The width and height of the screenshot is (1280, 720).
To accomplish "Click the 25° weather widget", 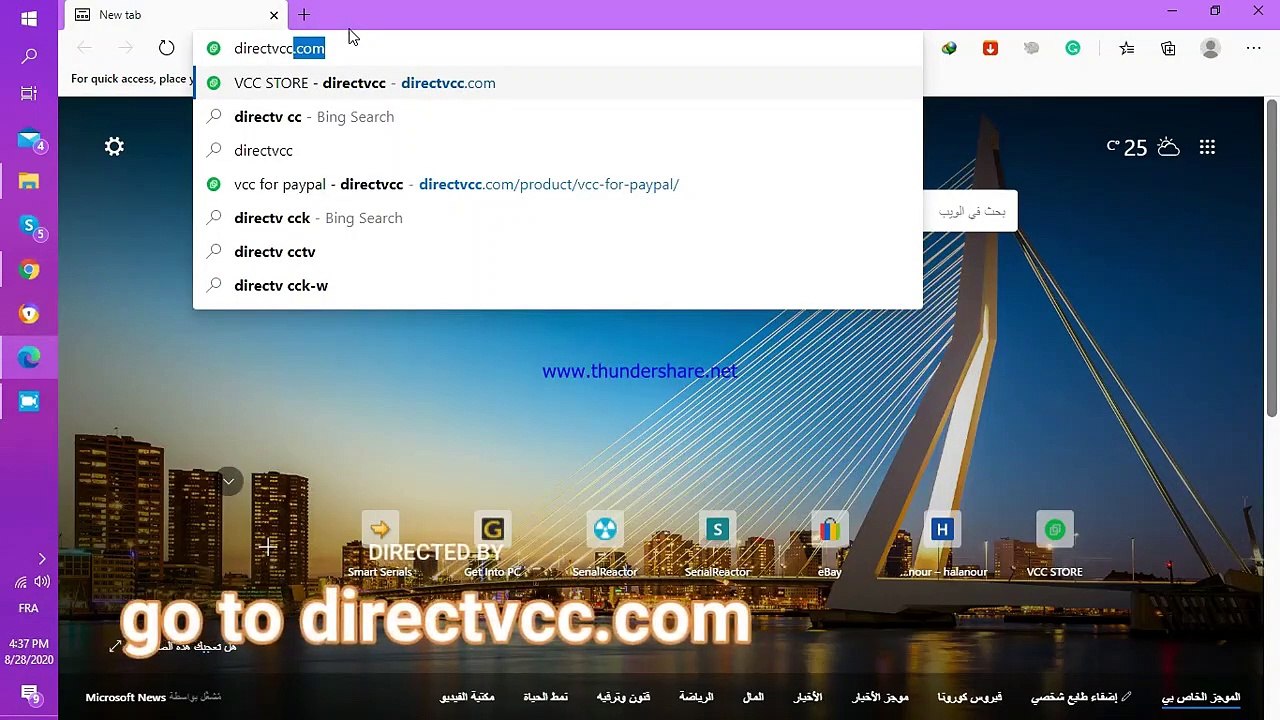I will click(1143, 147).
